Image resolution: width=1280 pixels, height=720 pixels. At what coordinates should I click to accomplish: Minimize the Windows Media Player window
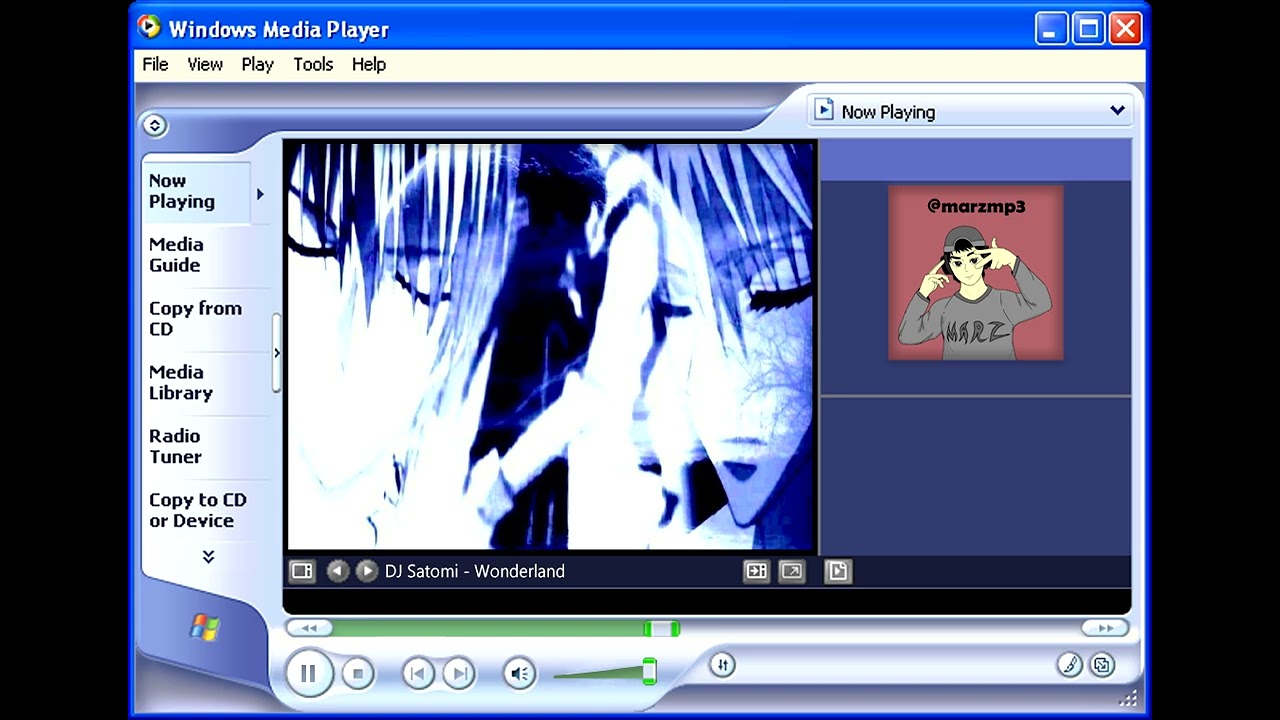[x=1051, y=28]
